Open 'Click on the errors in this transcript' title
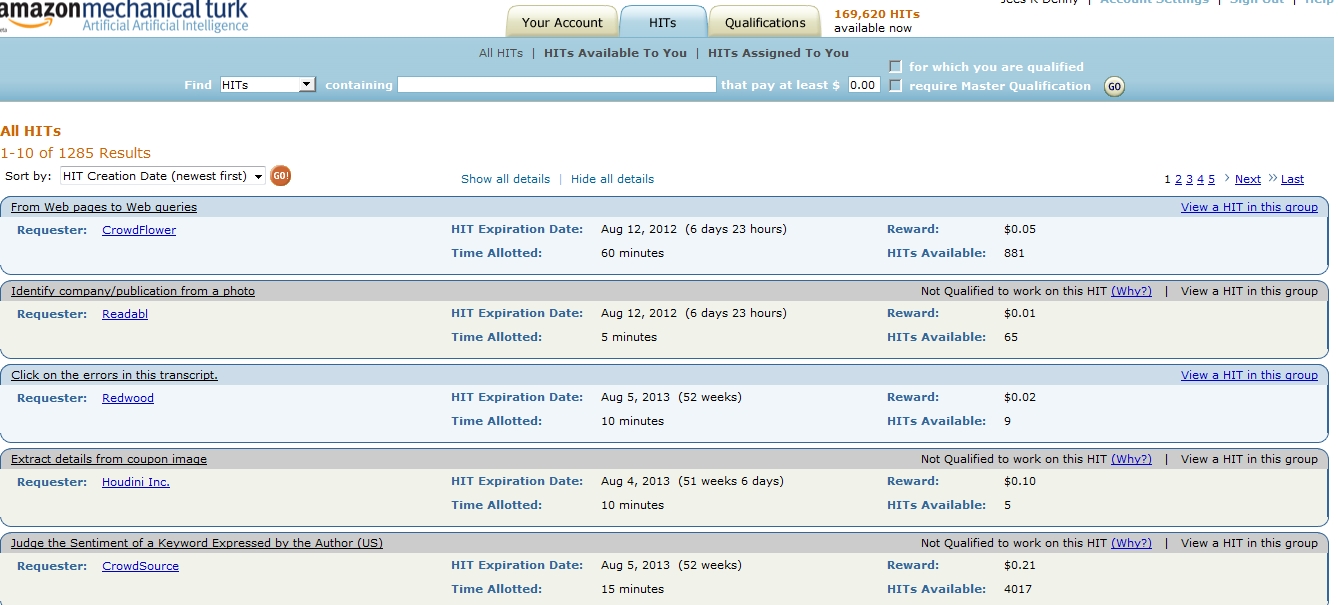 (x=114, y=375)
